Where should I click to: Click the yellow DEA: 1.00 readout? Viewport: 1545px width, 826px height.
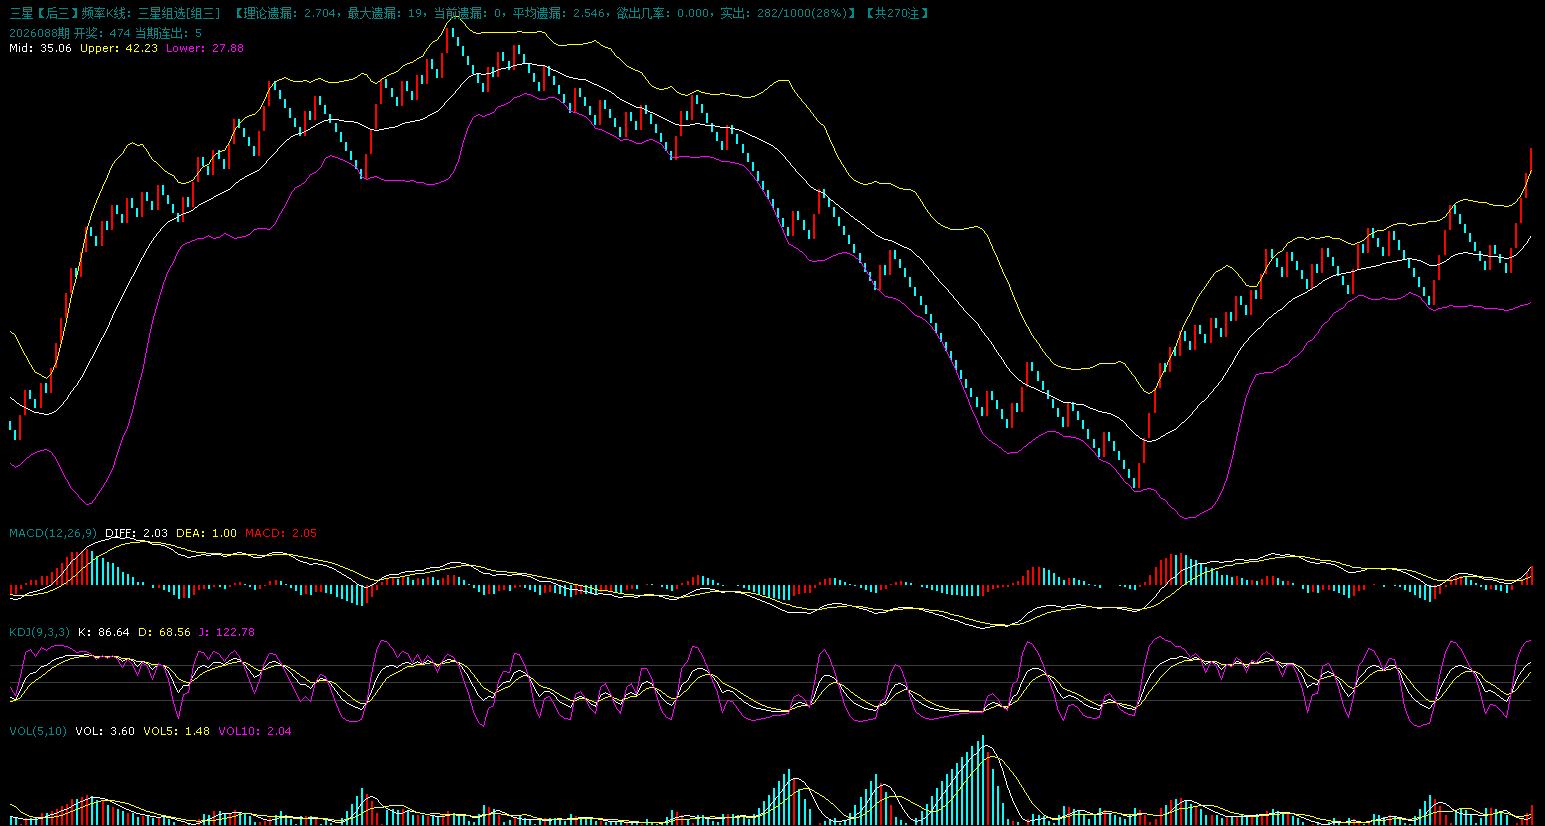coord(206,533)
